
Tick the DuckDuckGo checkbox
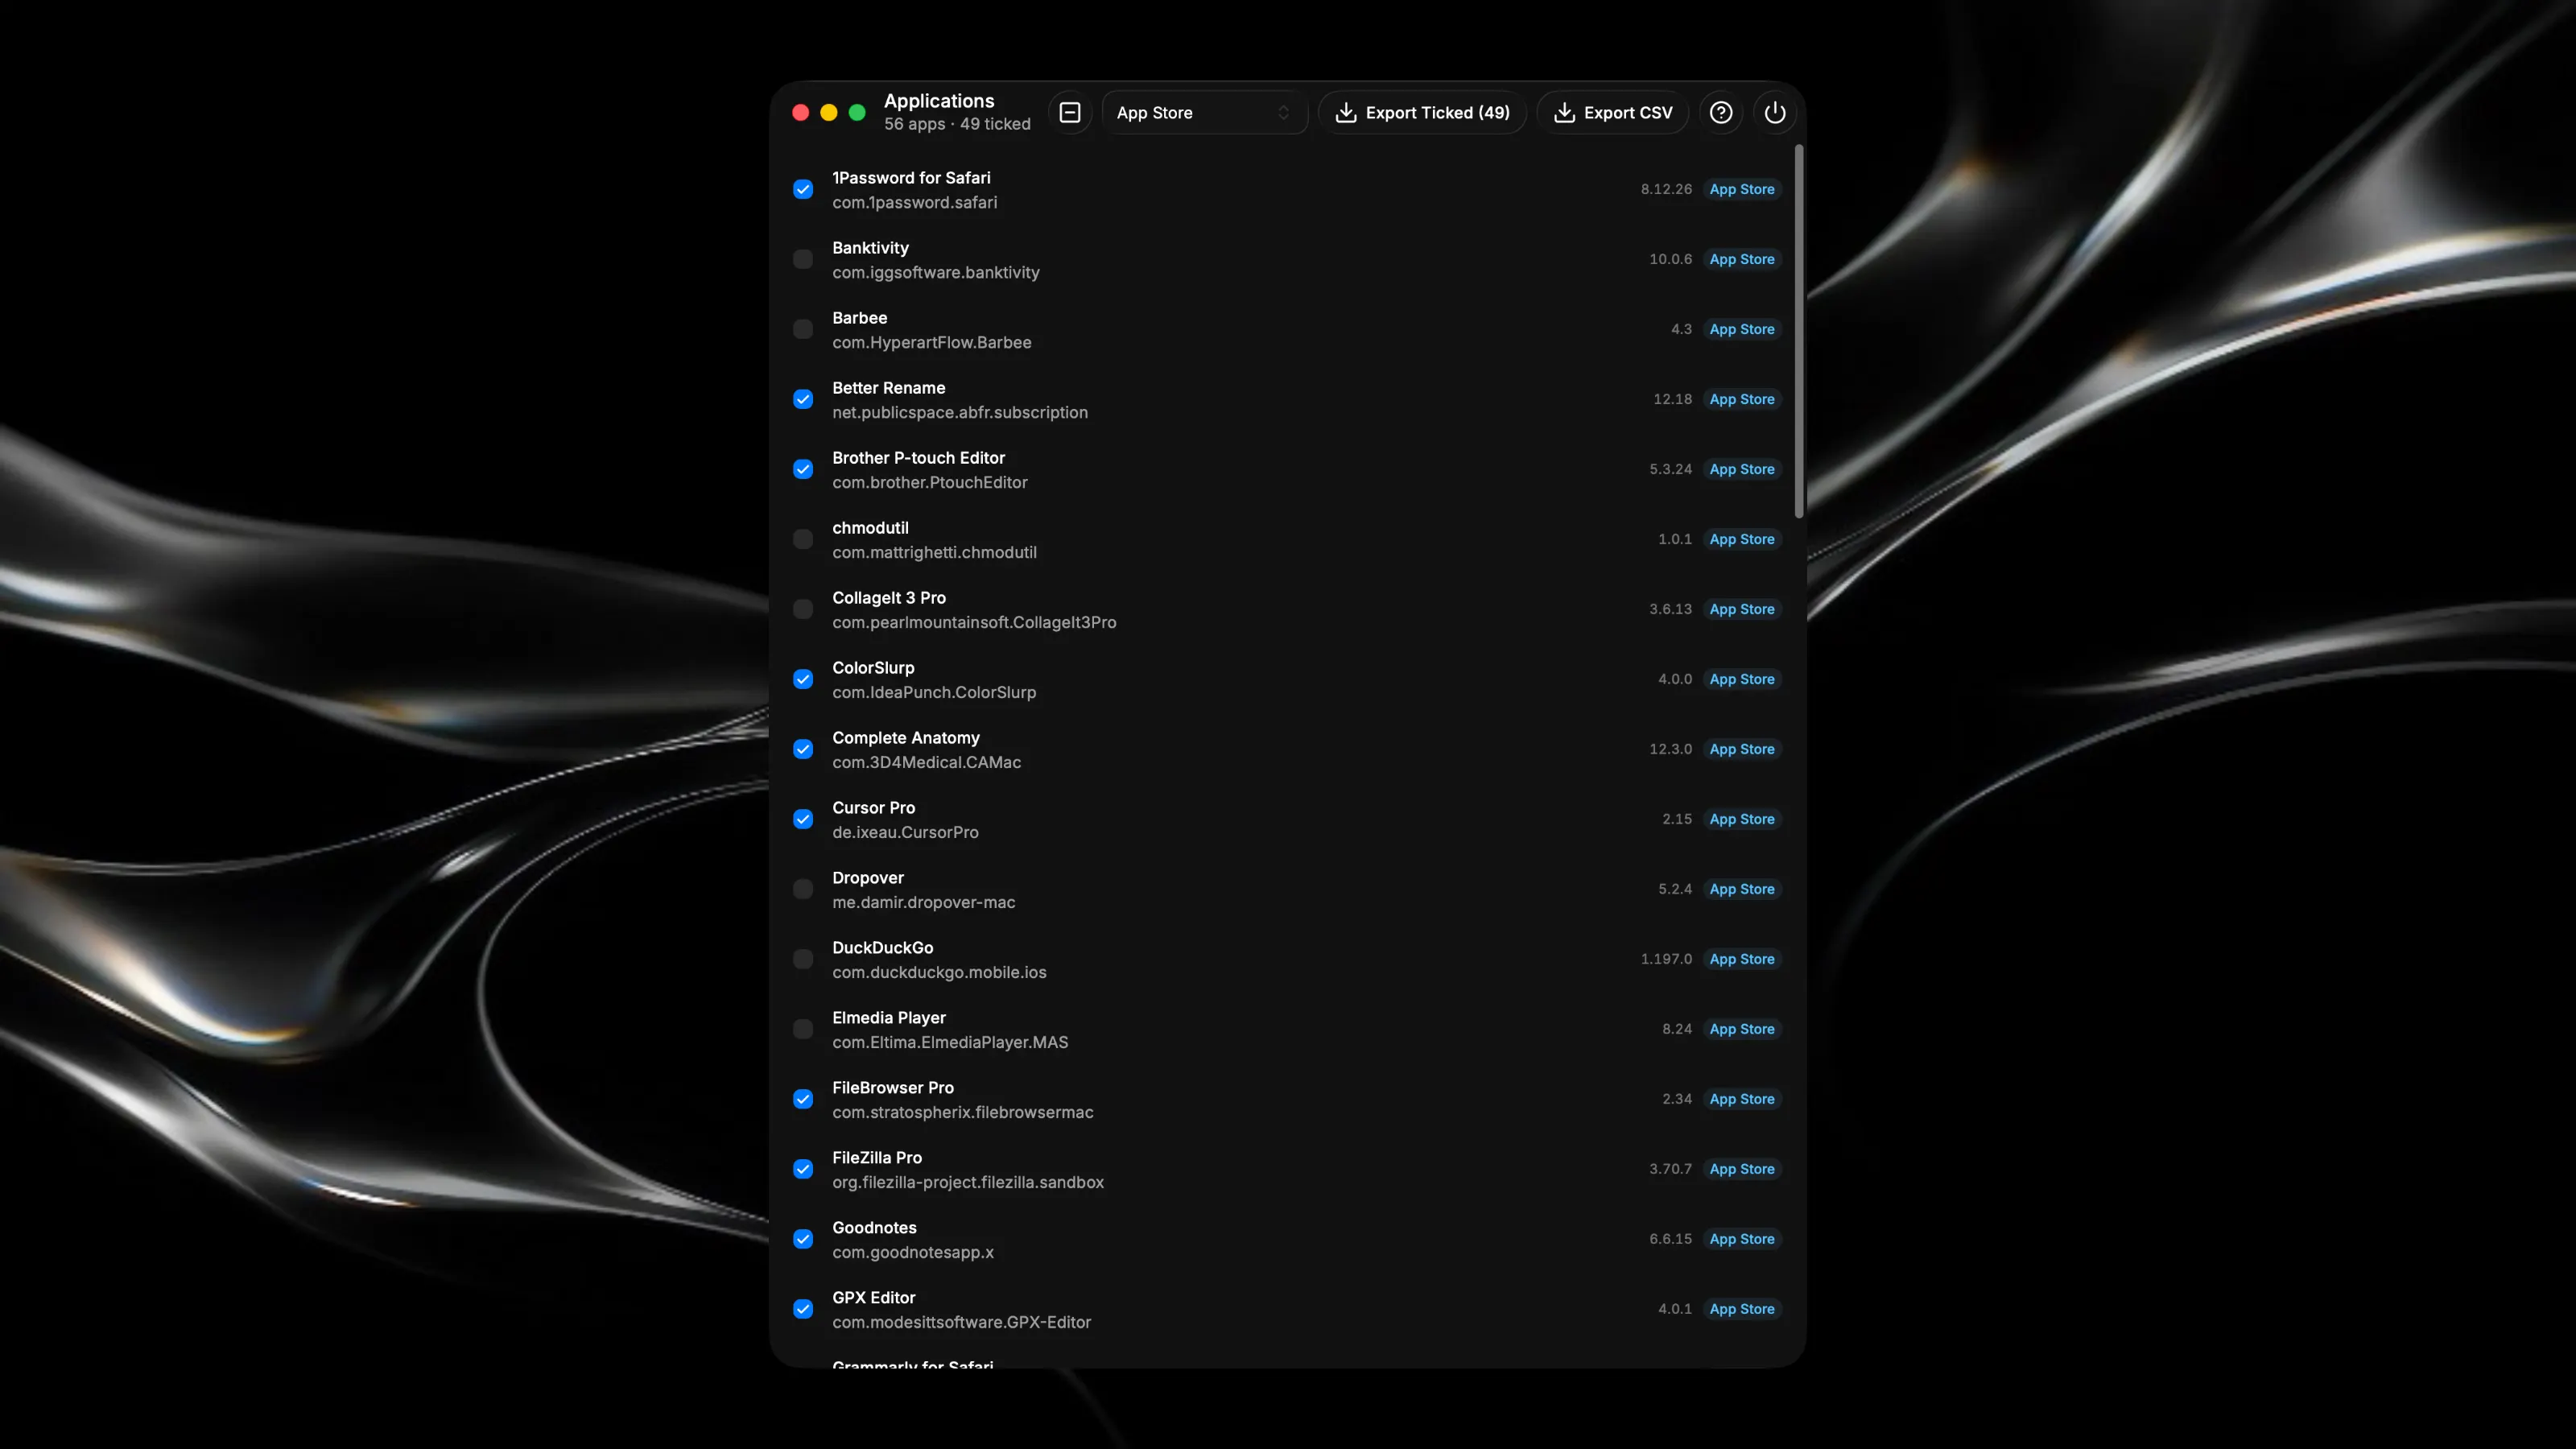point(803,959)
